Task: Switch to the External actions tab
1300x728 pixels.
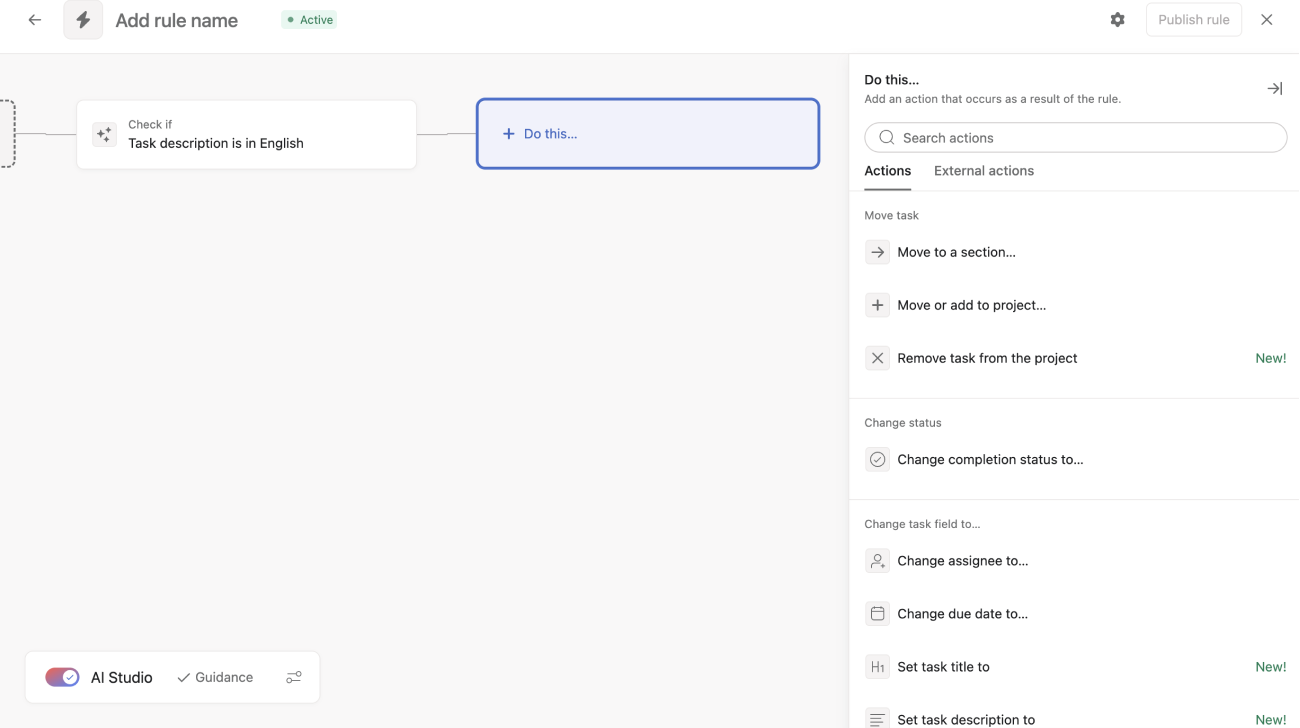Action: (x=983, y=170)
